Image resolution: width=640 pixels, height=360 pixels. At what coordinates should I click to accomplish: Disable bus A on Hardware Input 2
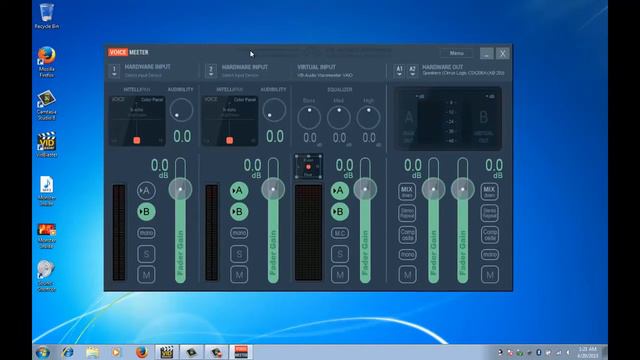(x=239, y=191)
